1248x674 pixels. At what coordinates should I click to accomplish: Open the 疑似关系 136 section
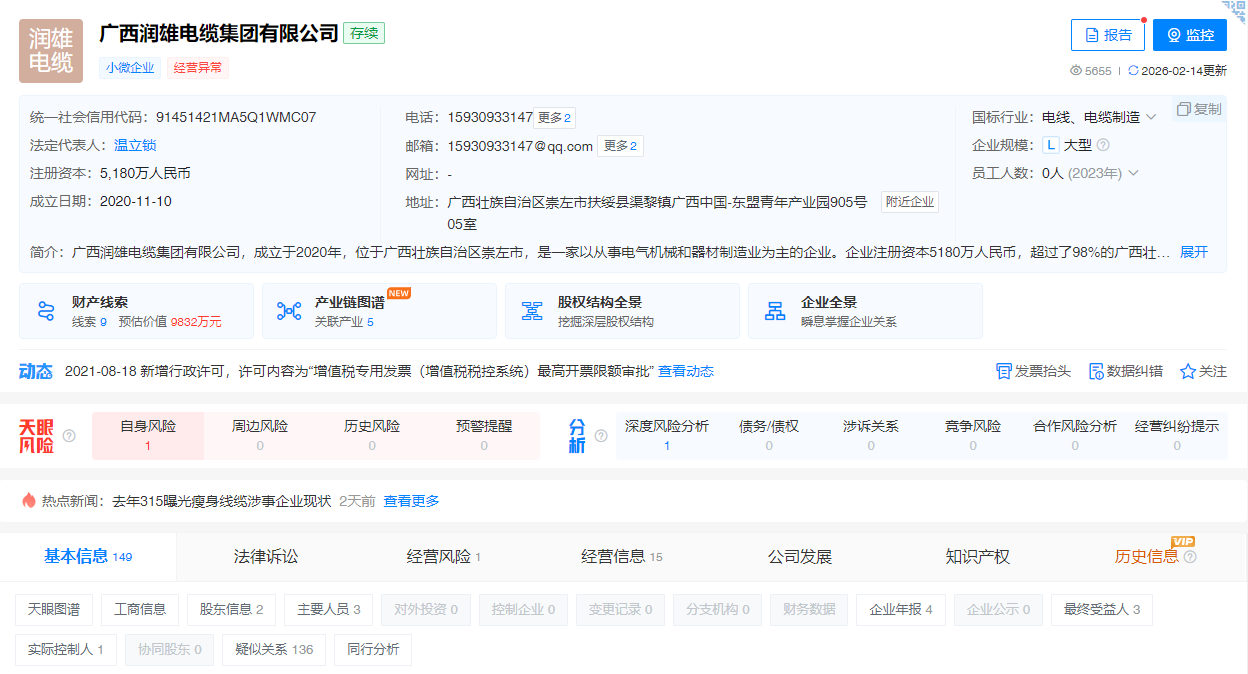pyautogui.click(x=274, y=649)
